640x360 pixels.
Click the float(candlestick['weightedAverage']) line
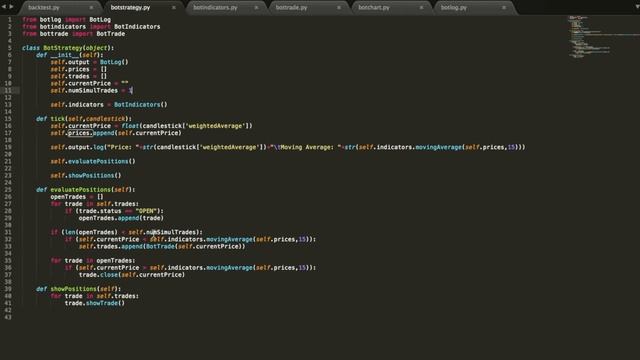pos(151,126)
